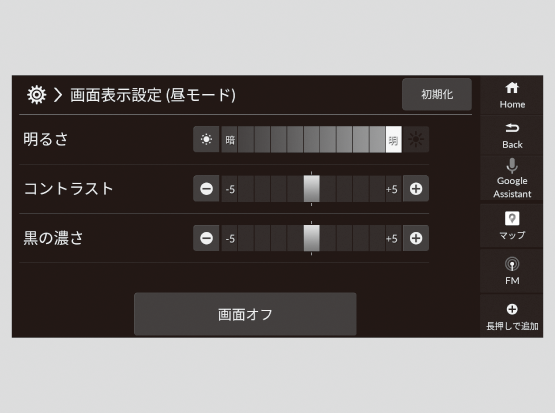This screenshot has height=413, width=555.
Task: Go to Home from the side menu
Action: (512, 95)
